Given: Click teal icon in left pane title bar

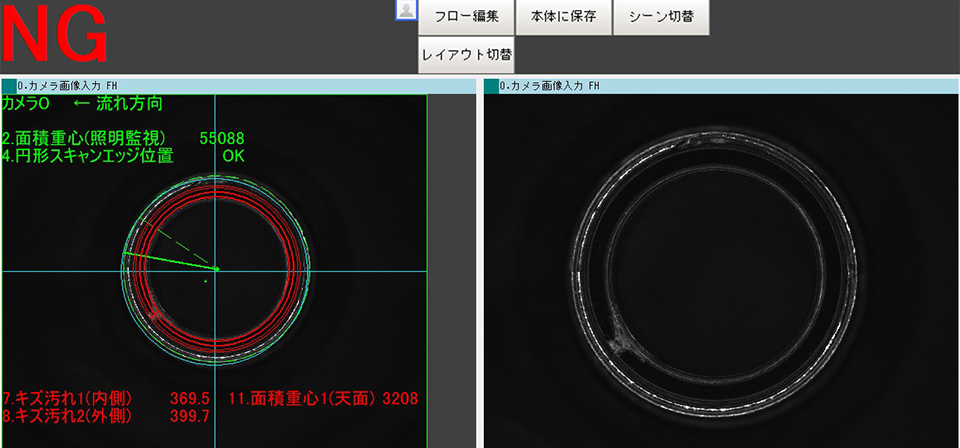Looking at the screenshot, I should pyautogui.click(x=9, y=86).
